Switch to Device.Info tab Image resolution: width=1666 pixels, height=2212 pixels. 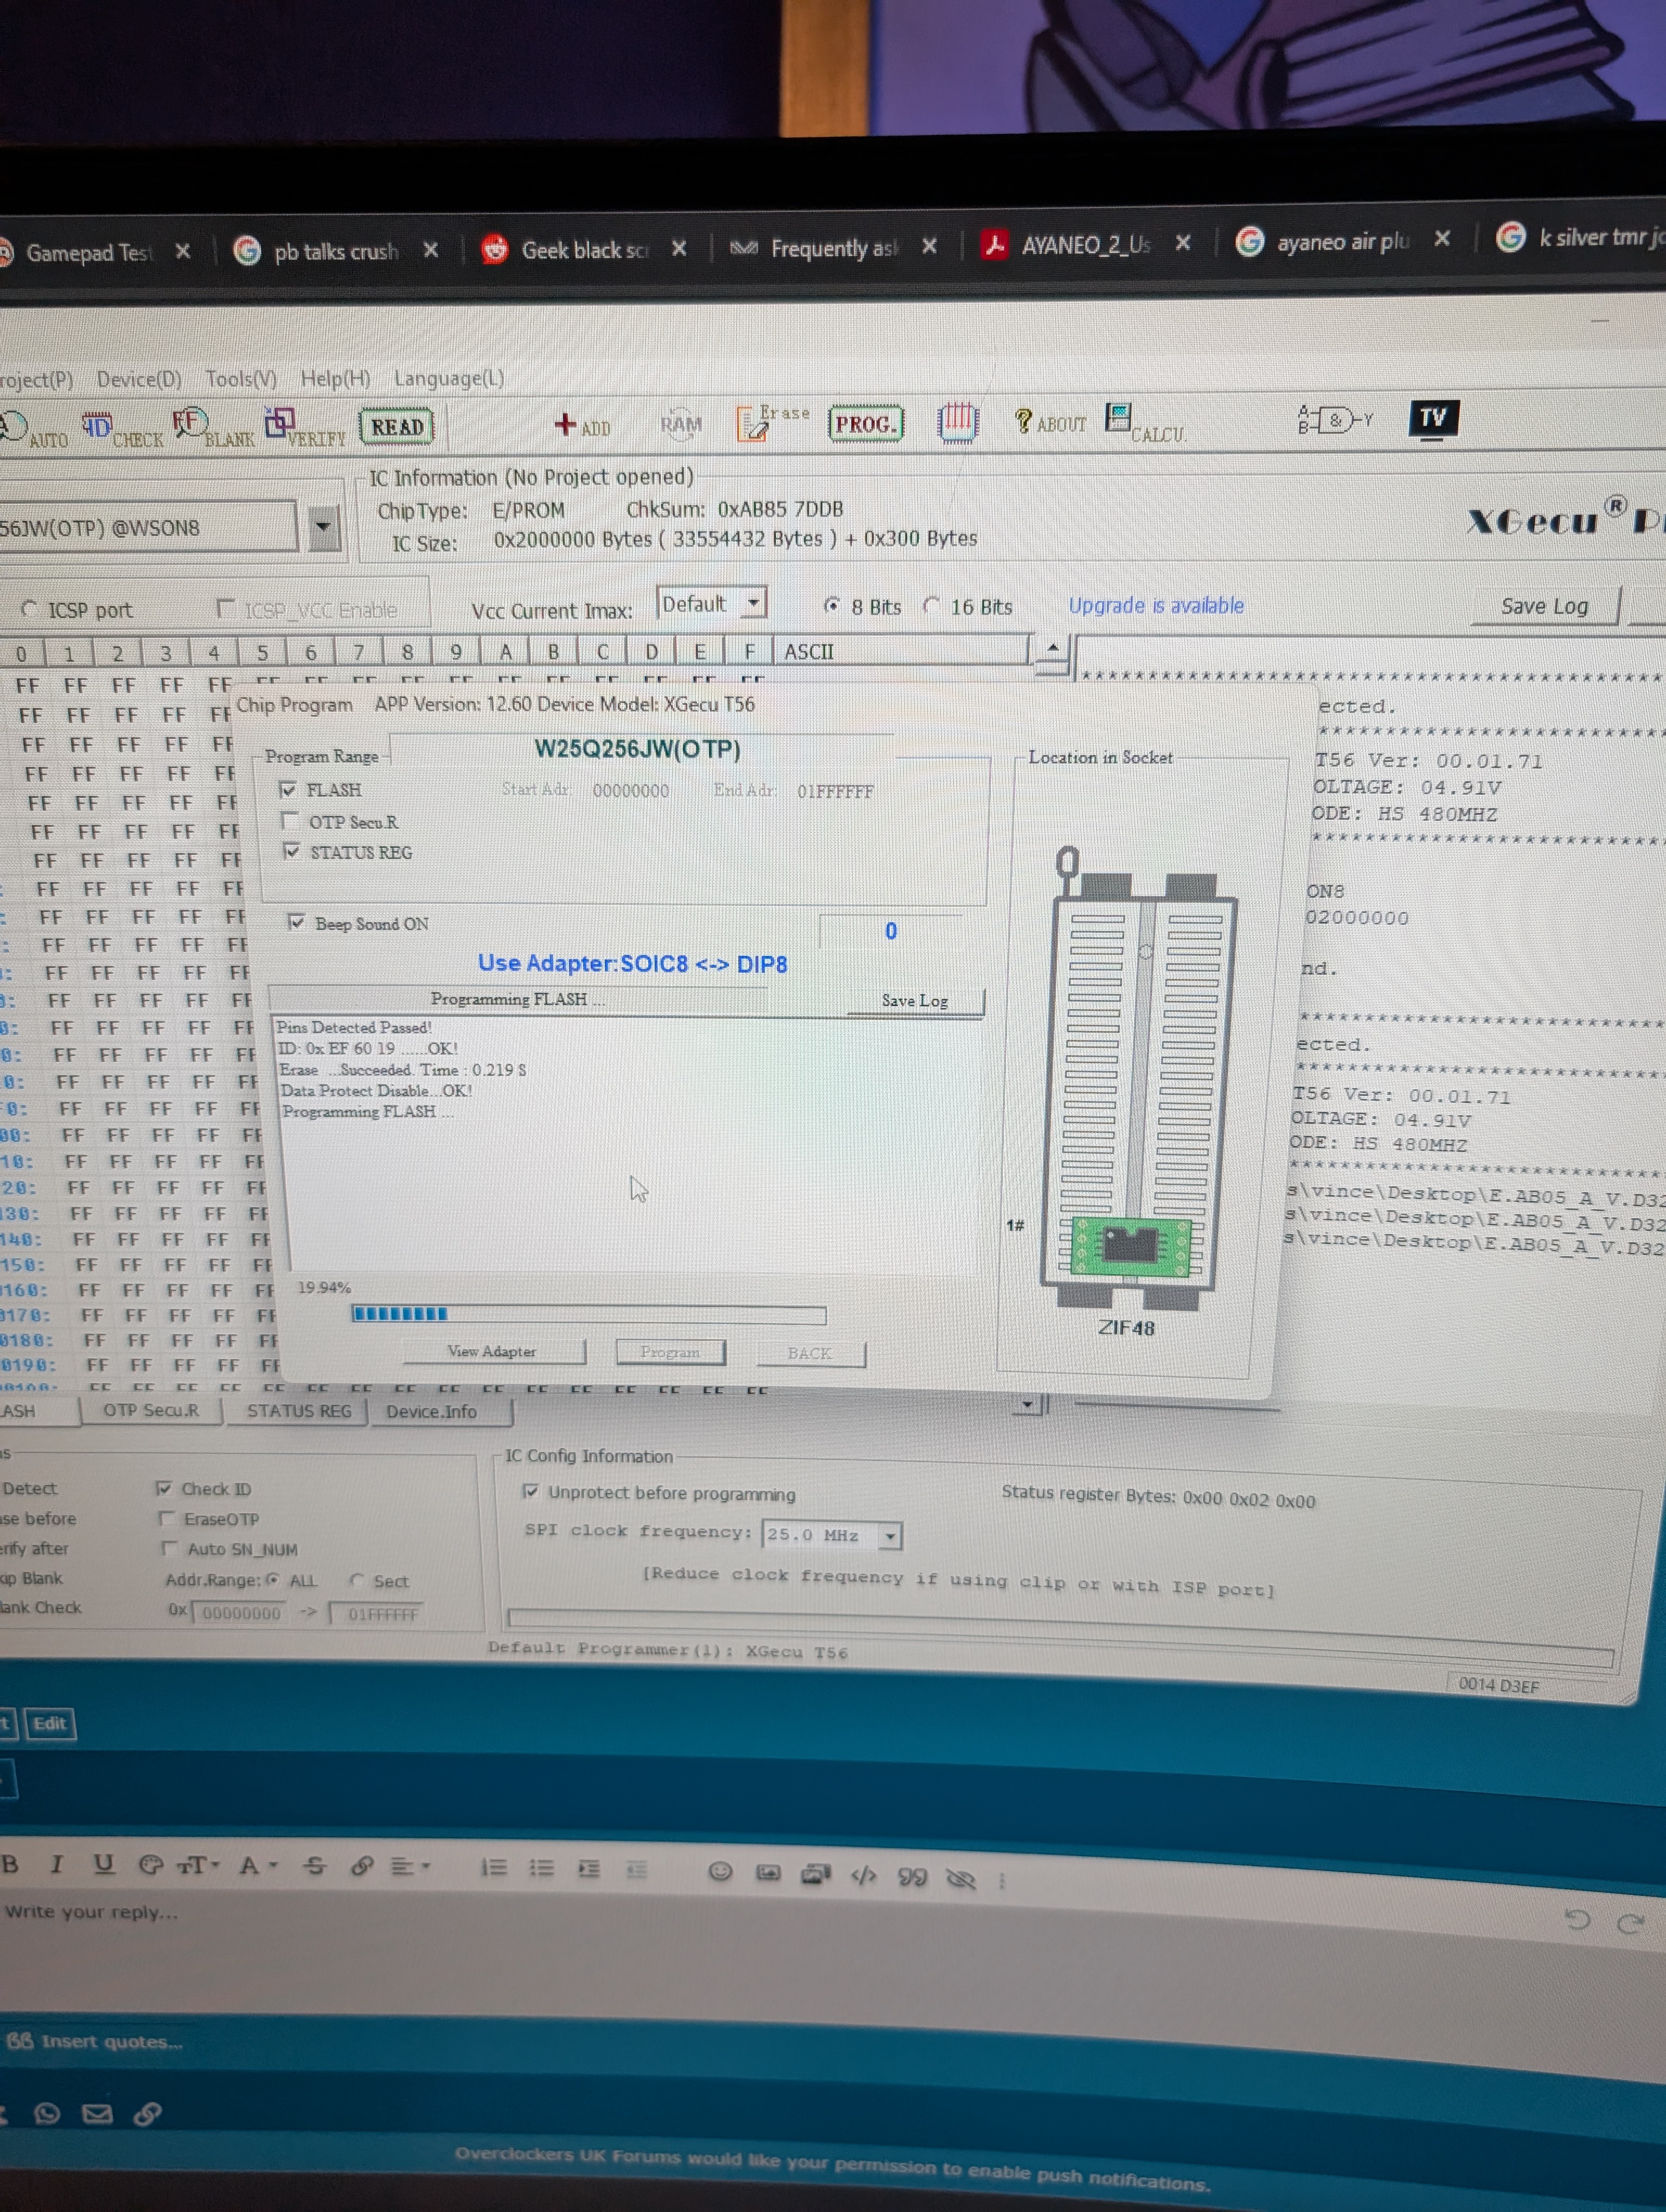(431, 1411)
